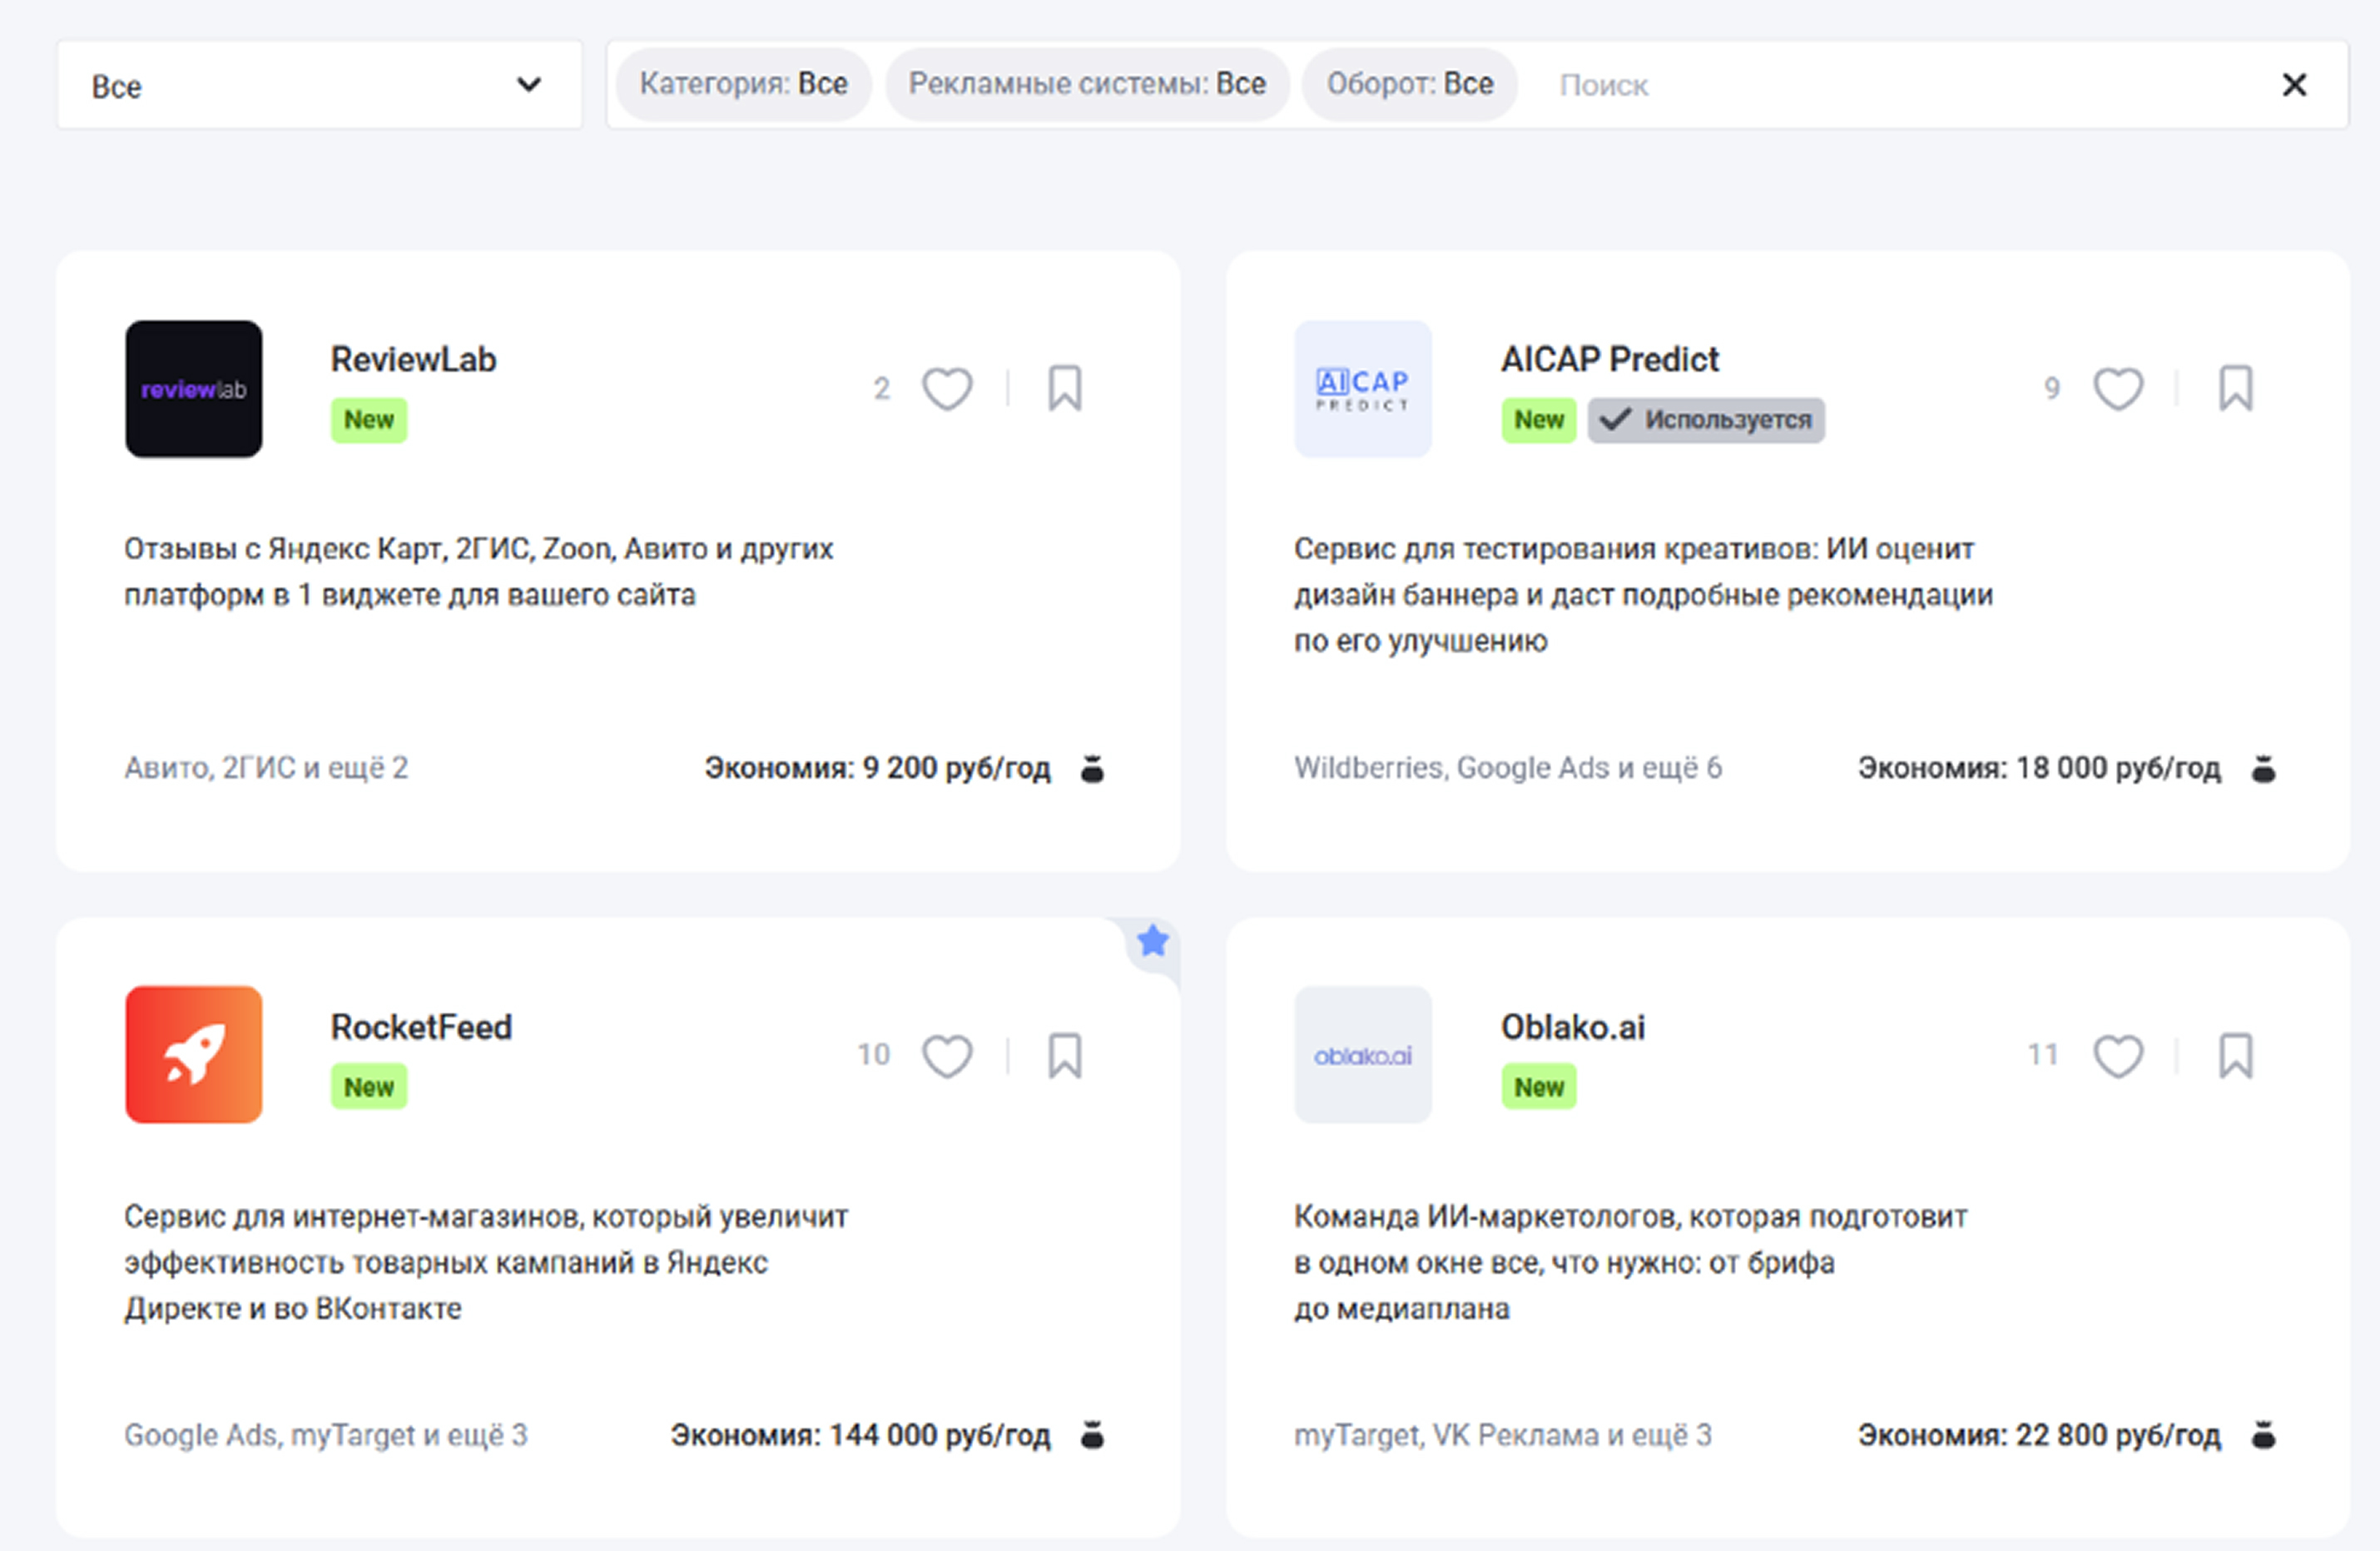The width and height of the screenshot is (2380, 1551).
Task: Like AICAP Predict with heart icon
Action: [2117, 389]
